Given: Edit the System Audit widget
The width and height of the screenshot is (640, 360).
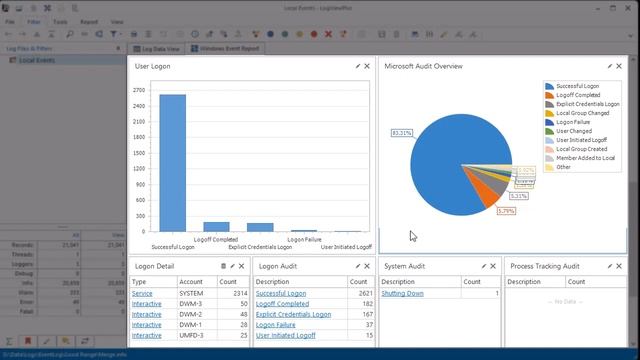Looking at the screenshot, I should point(484,266).
